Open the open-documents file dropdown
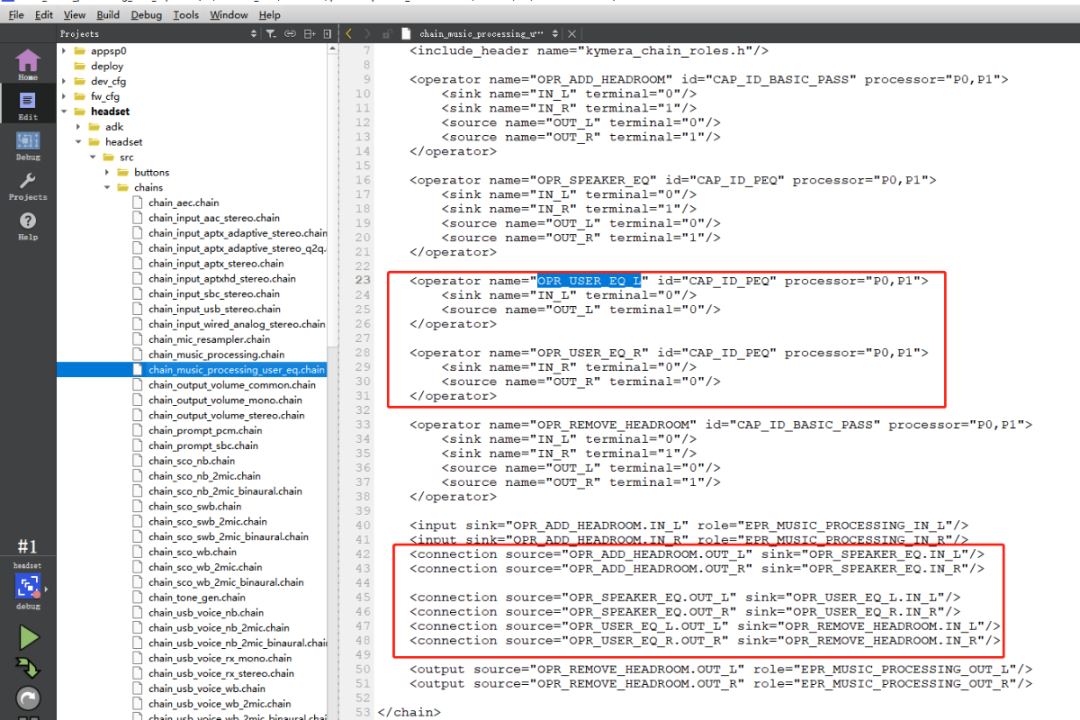The width and height of the screenshot is (1080, 720). pos(554,34)
